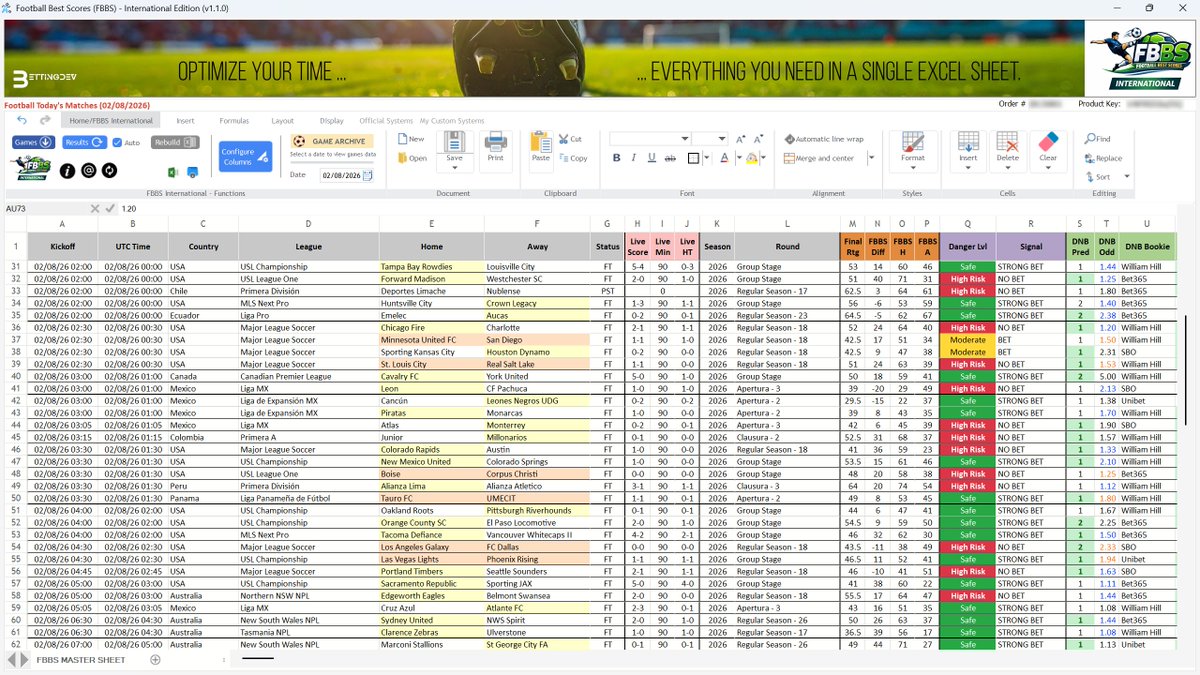Click the Clear eraser icon
Viewport: 1200px width, 675px height.
point(1048,141)
